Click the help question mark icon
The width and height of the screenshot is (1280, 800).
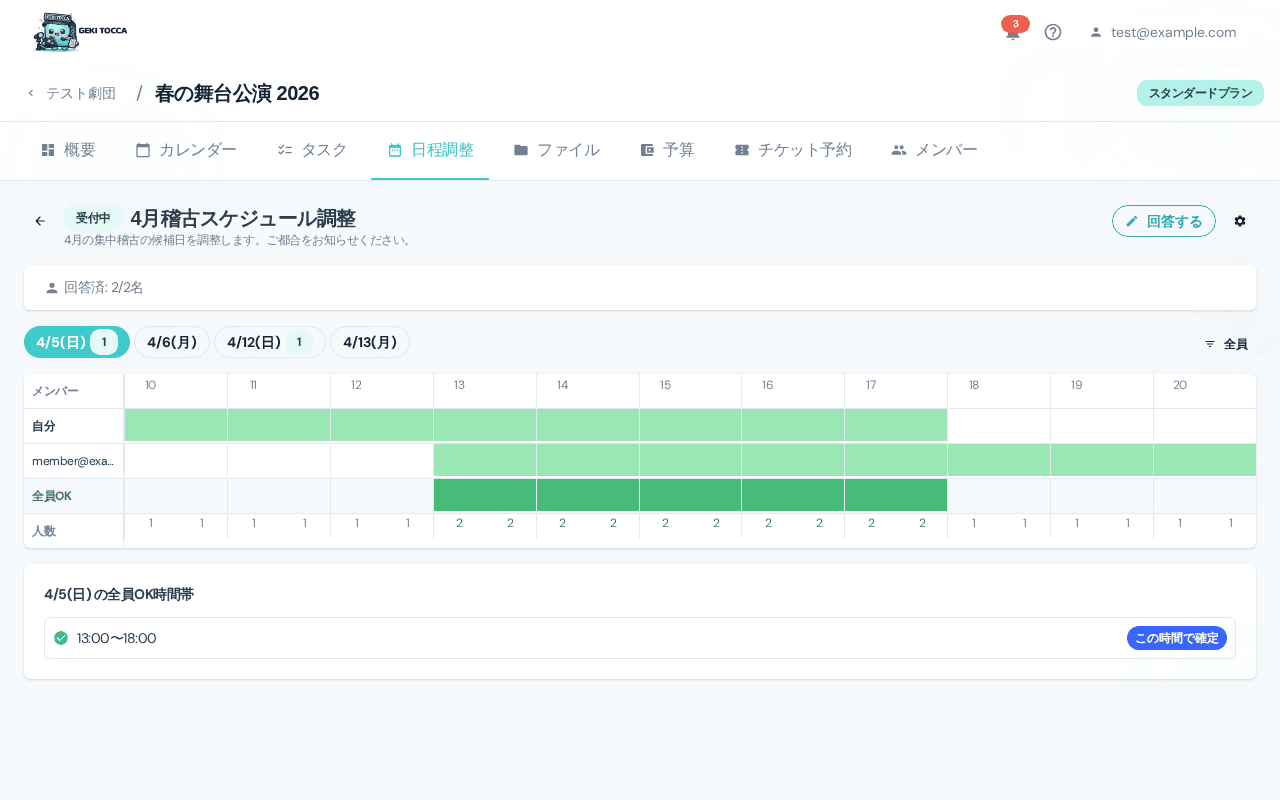coord(1053,32)
